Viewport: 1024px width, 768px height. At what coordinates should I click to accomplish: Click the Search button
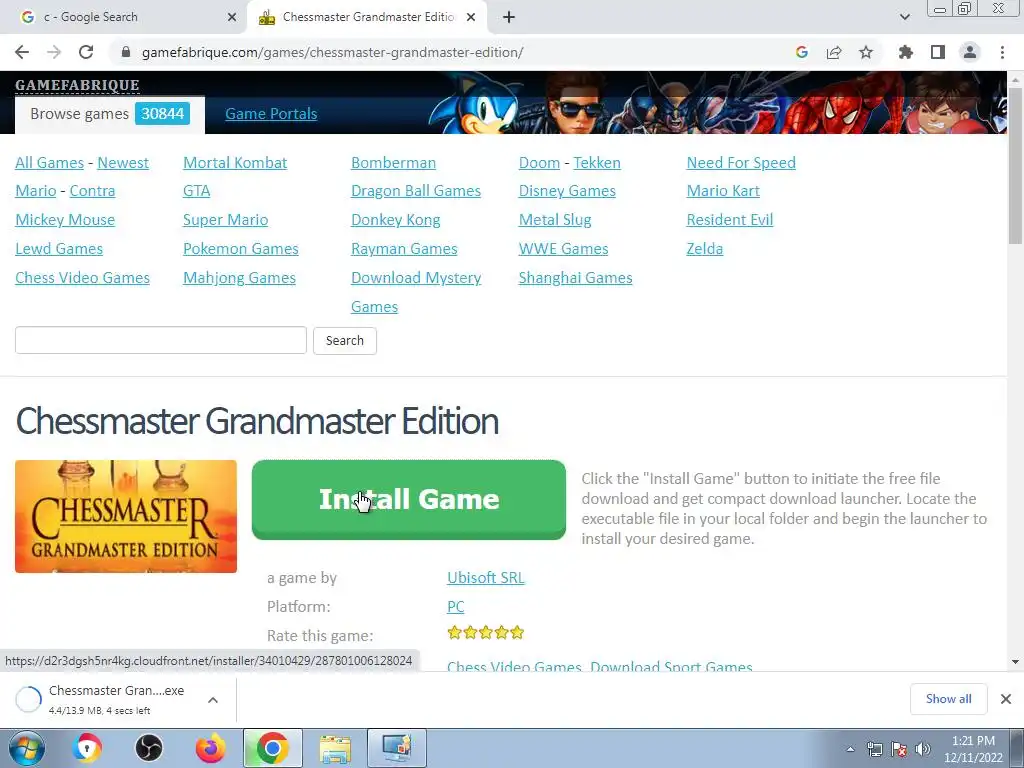[x=345, y=340]
